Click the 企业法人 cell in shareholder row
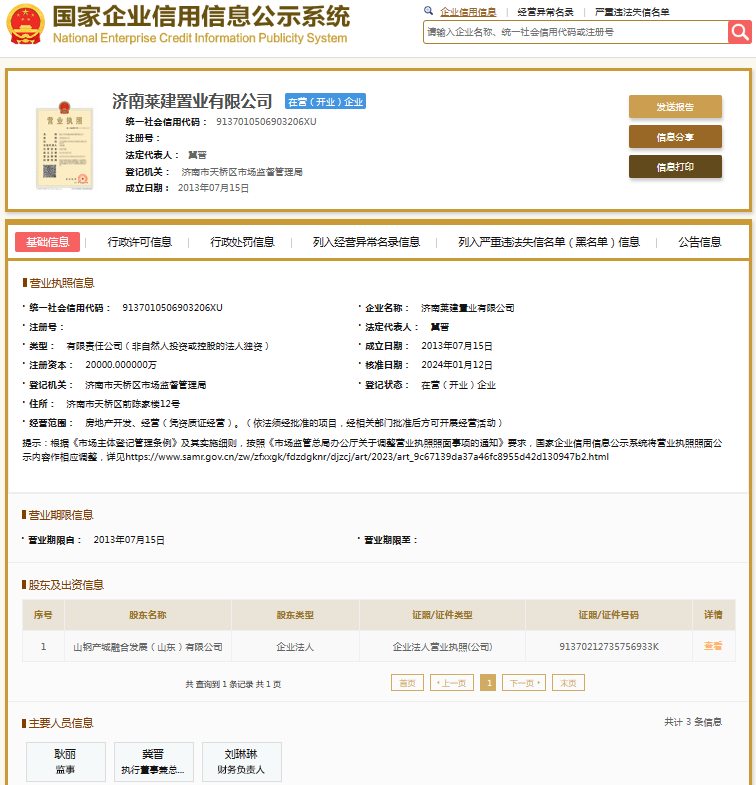756x785 pixels. click(295, 647)
